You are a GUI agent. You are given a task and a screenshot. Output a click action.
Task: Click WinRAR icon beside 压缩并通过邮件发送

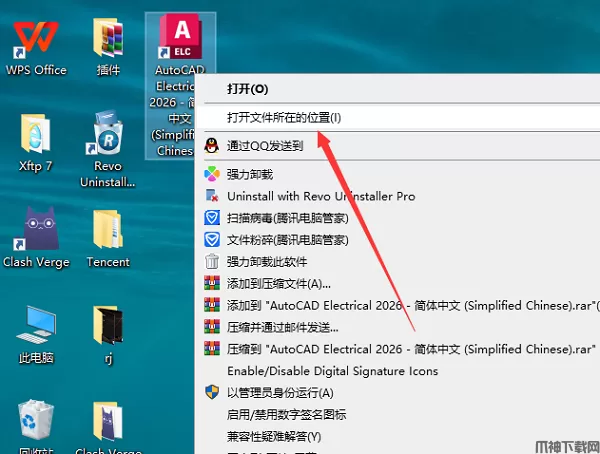tap(212, 327)
